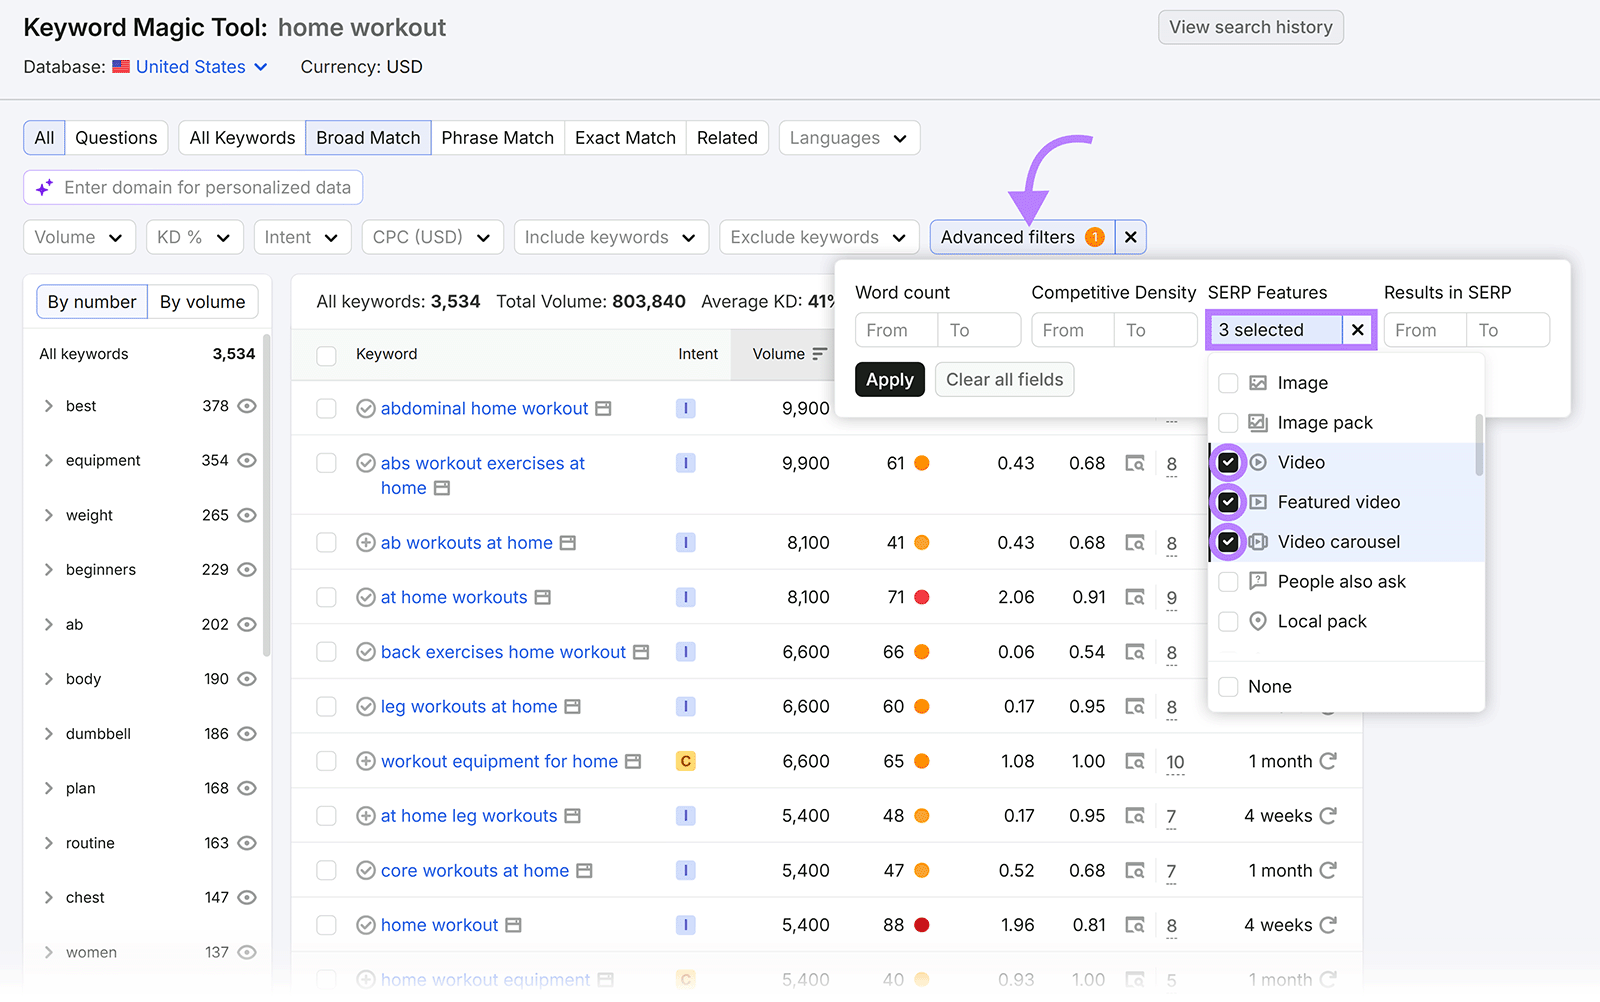Image resolution: width=1600 pixels, height=1002 pixels.
Task: Click the add icon for at home leg workouts
Action: point(366,816)
